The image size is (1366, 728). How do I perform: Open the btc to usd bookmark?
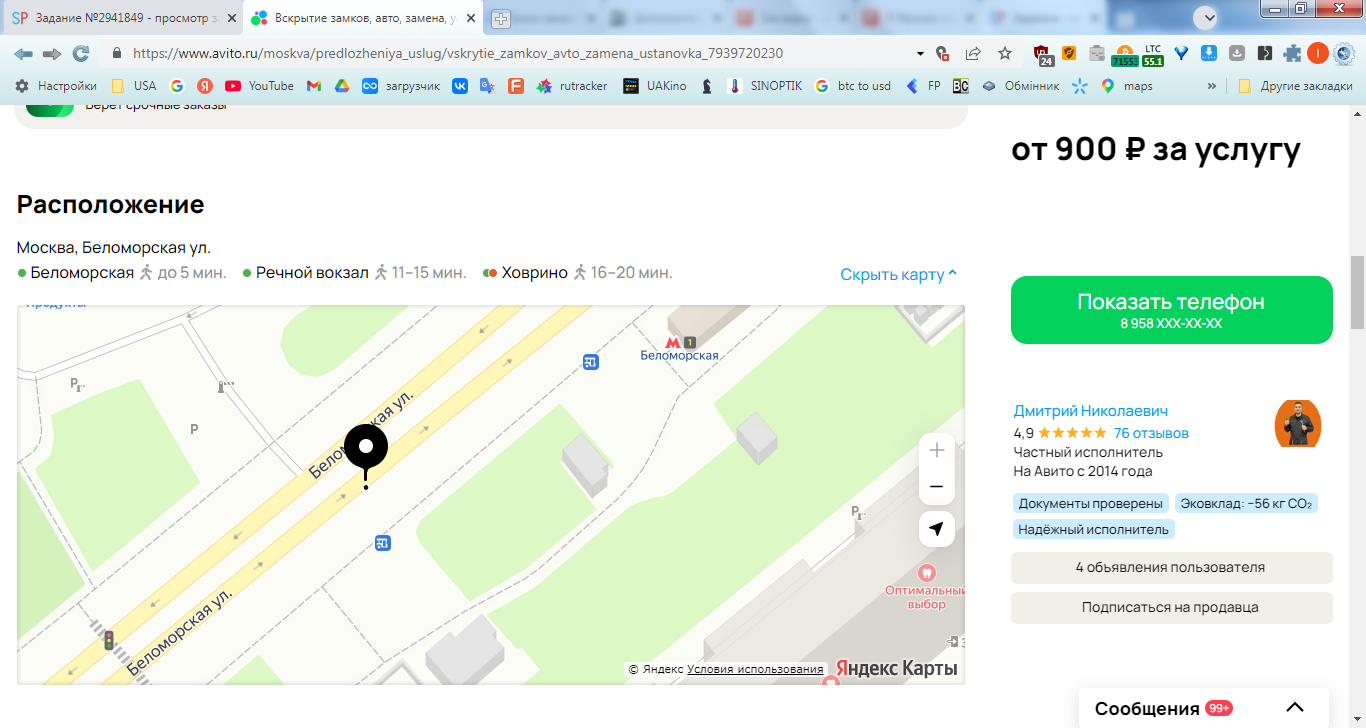pos(852,86)
